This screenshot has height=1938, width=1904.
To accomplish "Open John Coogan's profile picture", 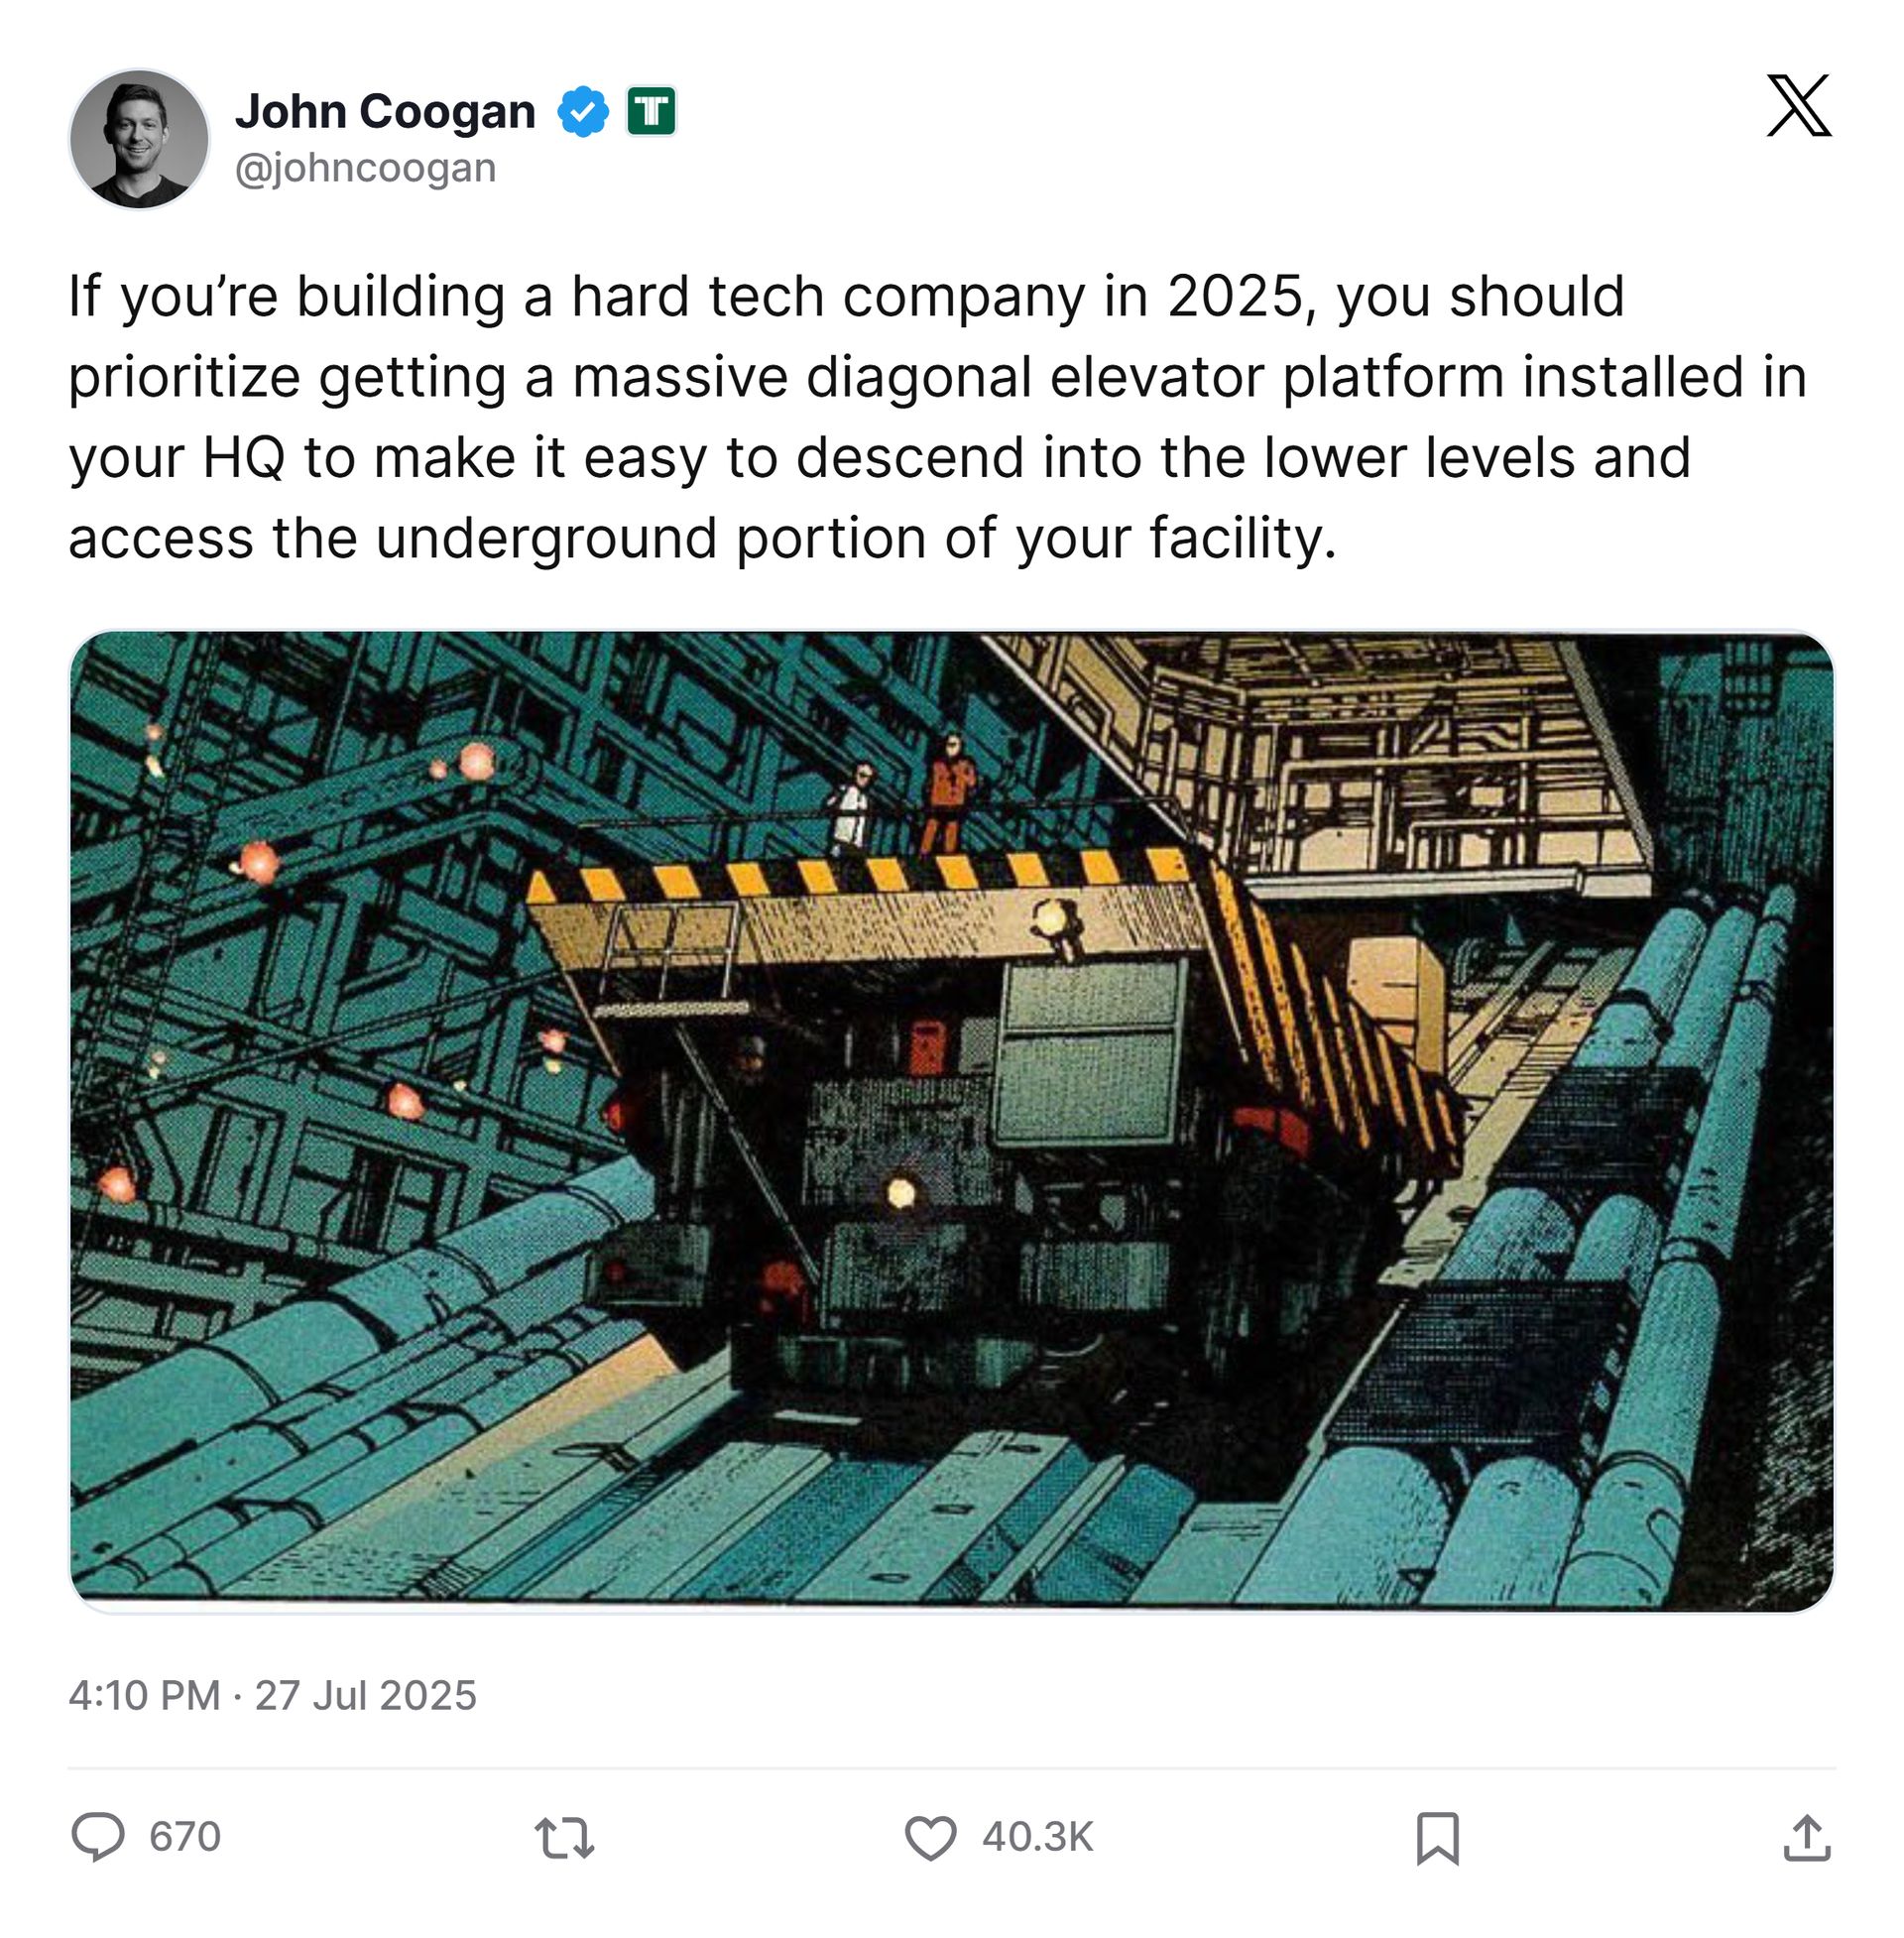I will [x=139, y=139].
